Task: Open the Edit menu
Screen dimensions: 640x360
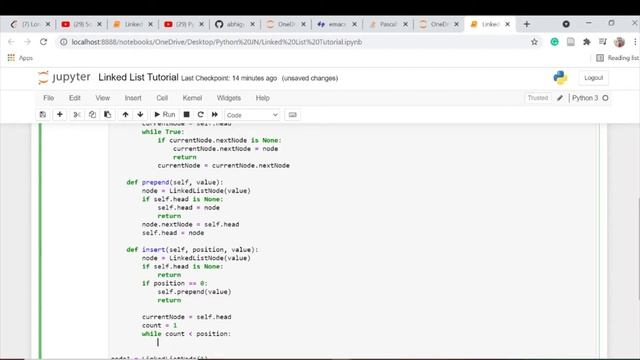Action: click(75, 98)
